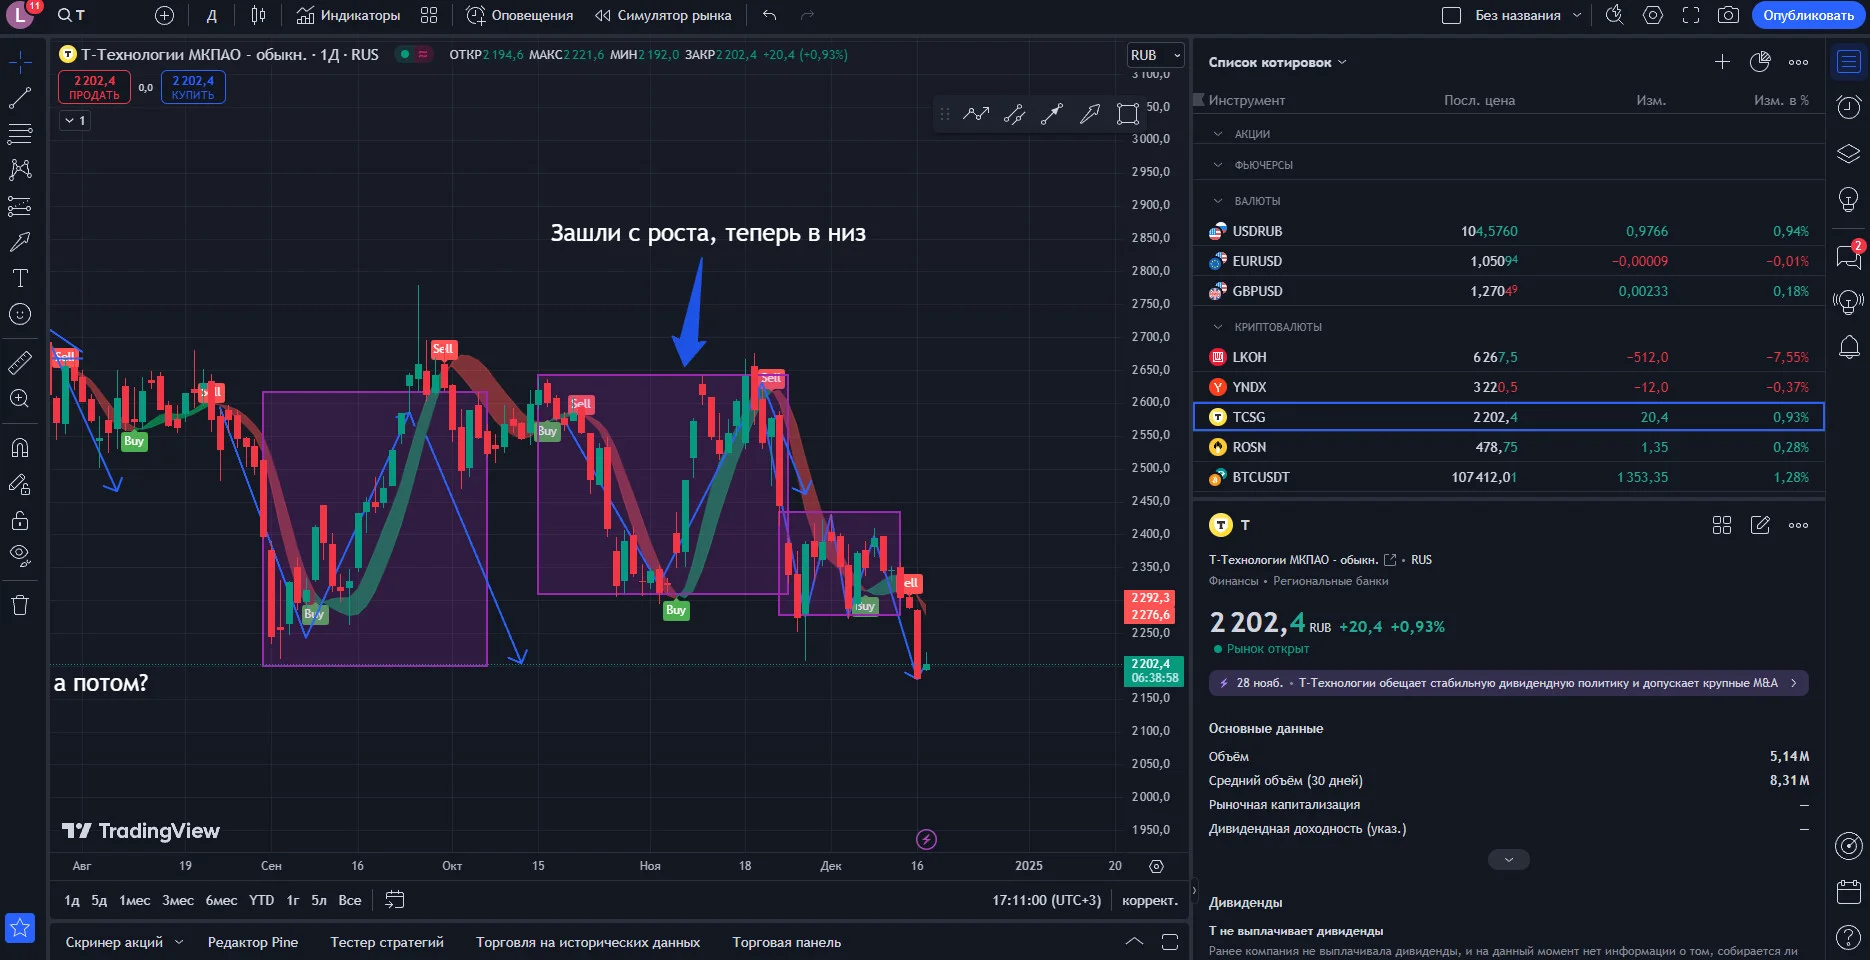Toggle the коррект. adjustment setting
The image size is (1870, 960).
pyautogui.click(x=1150, y=900)
